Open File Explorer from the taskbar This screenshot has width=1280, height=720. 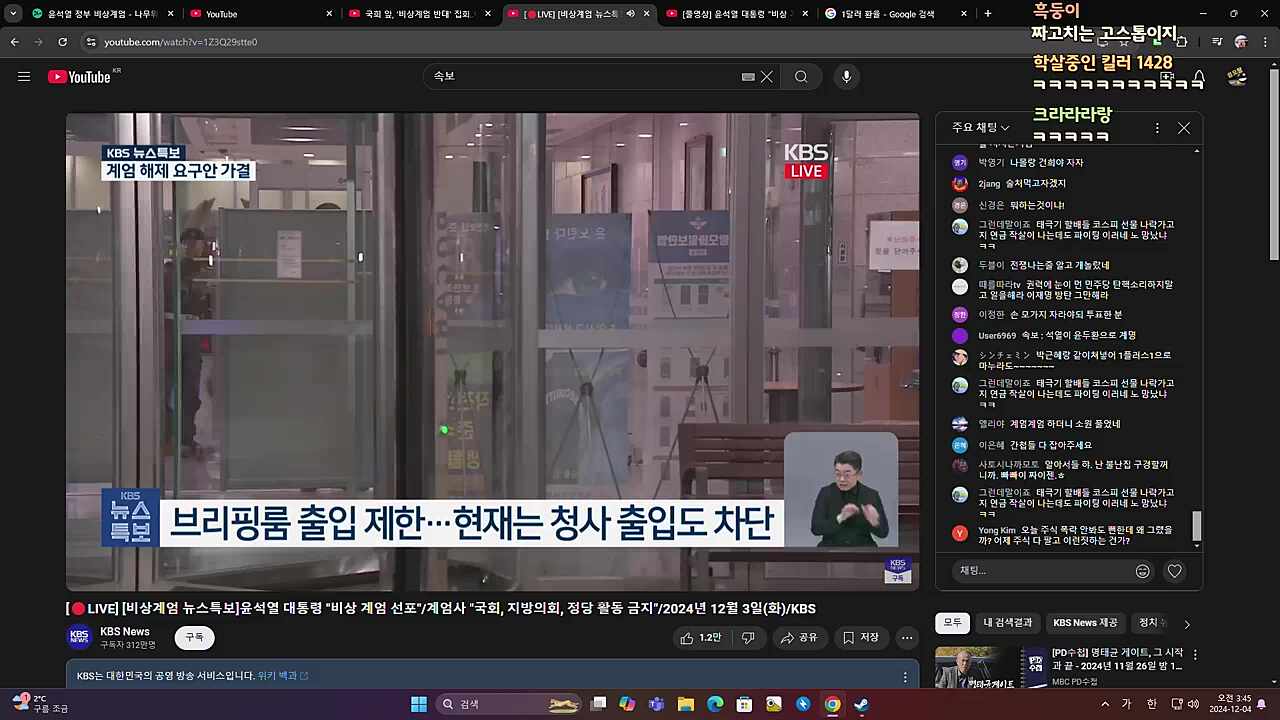(686, 704)
